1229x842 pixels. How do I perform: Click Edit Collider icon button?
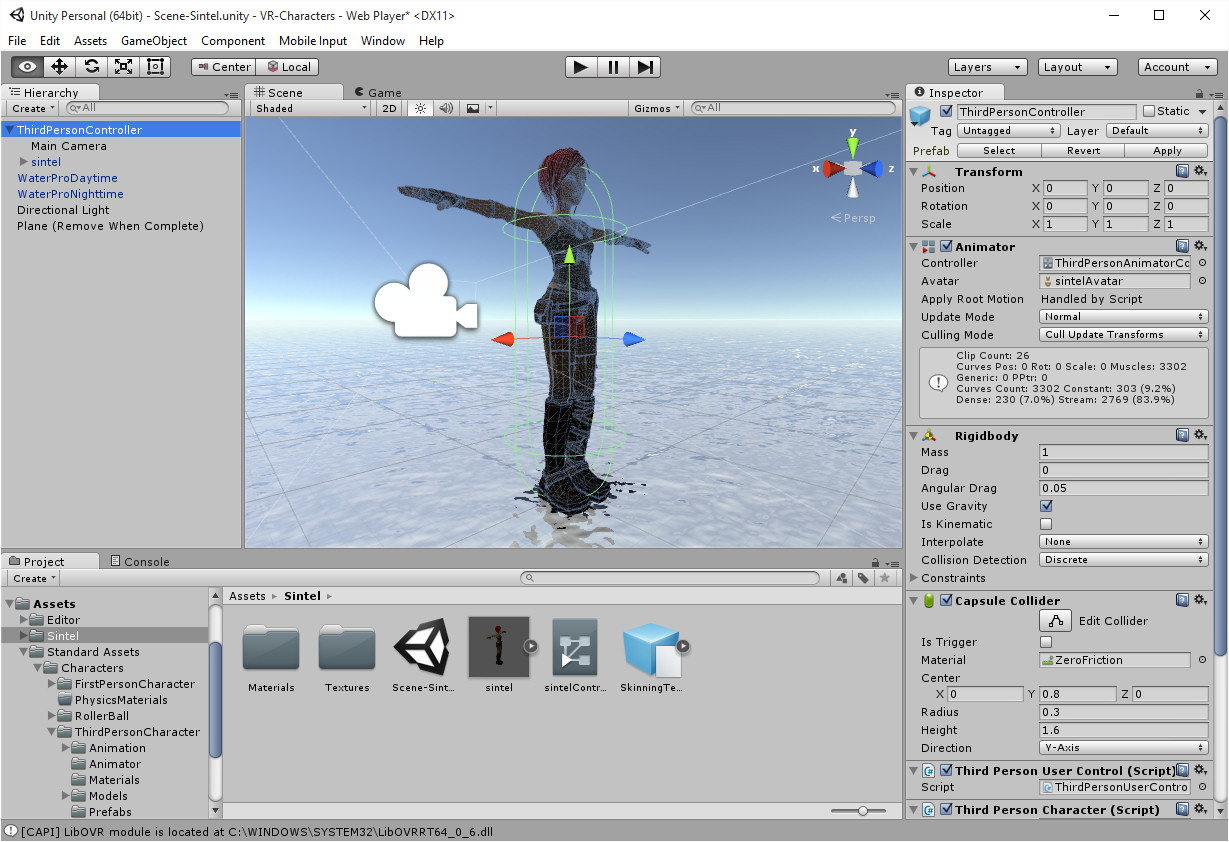coord(1056,621)
